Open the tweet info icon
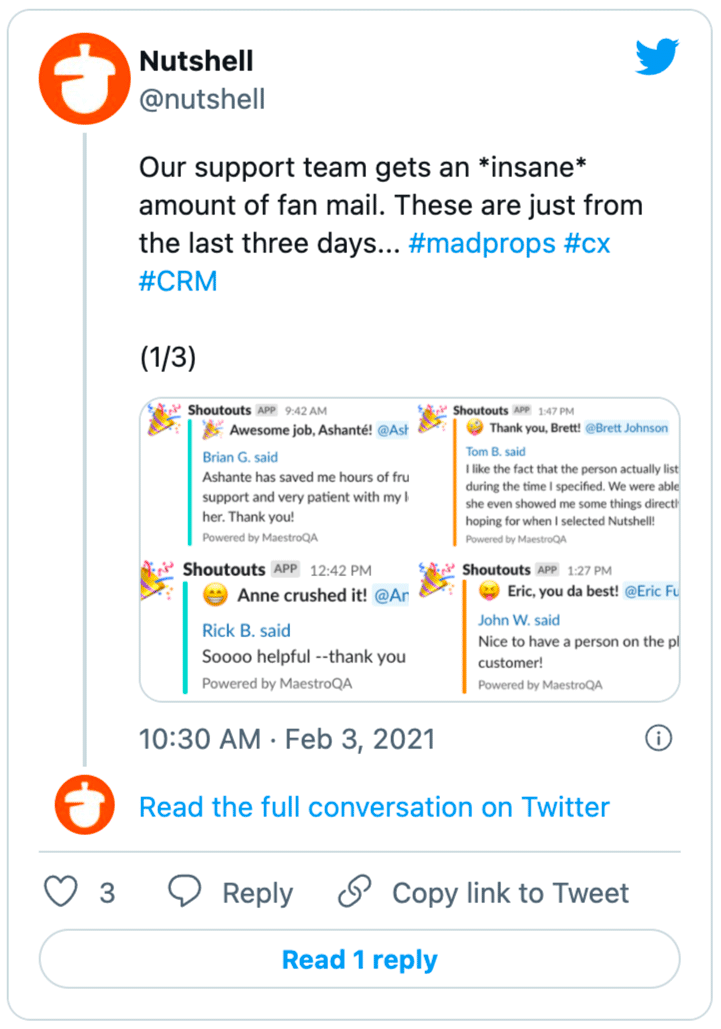Screen dimensions: 721x1029 click(x=658, y=739)
